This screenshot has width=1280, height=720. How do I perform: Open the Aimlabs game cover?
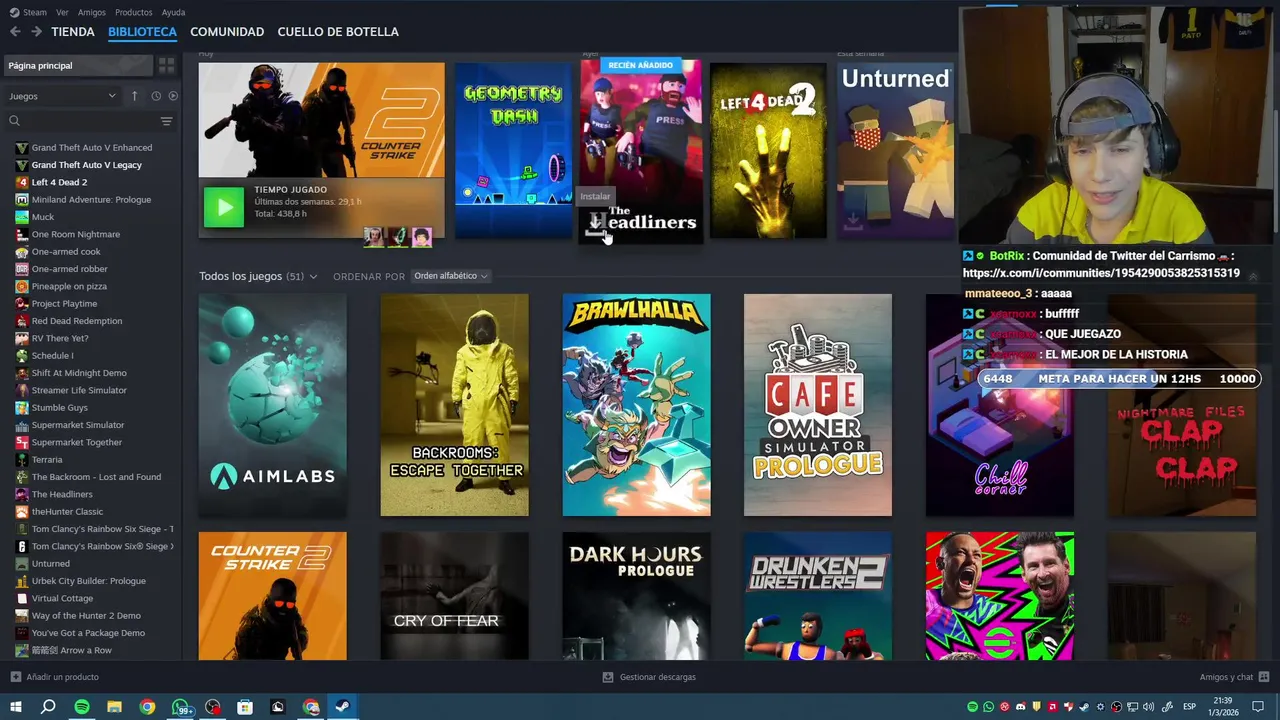click(x=273, y=405)
